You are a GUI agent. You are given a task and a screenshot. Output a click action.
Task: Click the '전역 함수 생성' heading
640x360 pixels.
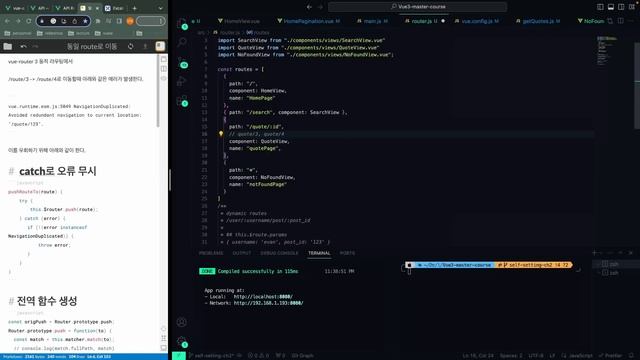[x=47, y=301]
